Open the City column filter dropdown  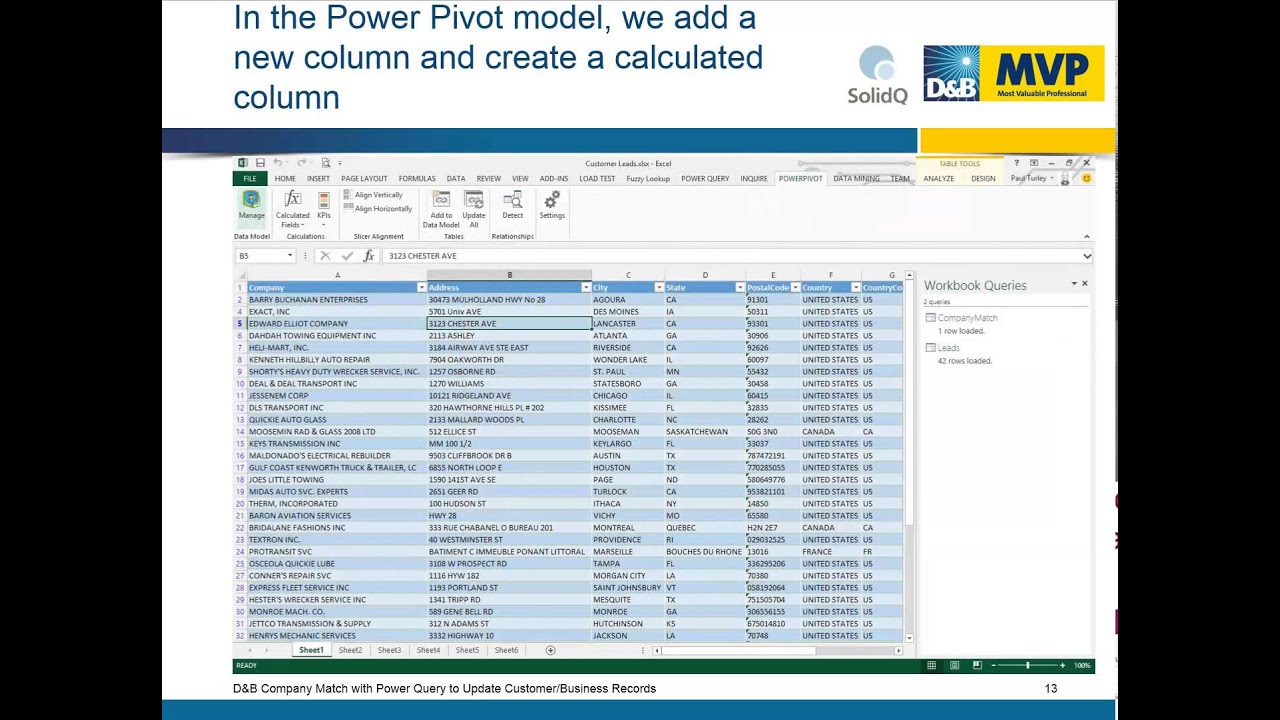click(659, 288)
